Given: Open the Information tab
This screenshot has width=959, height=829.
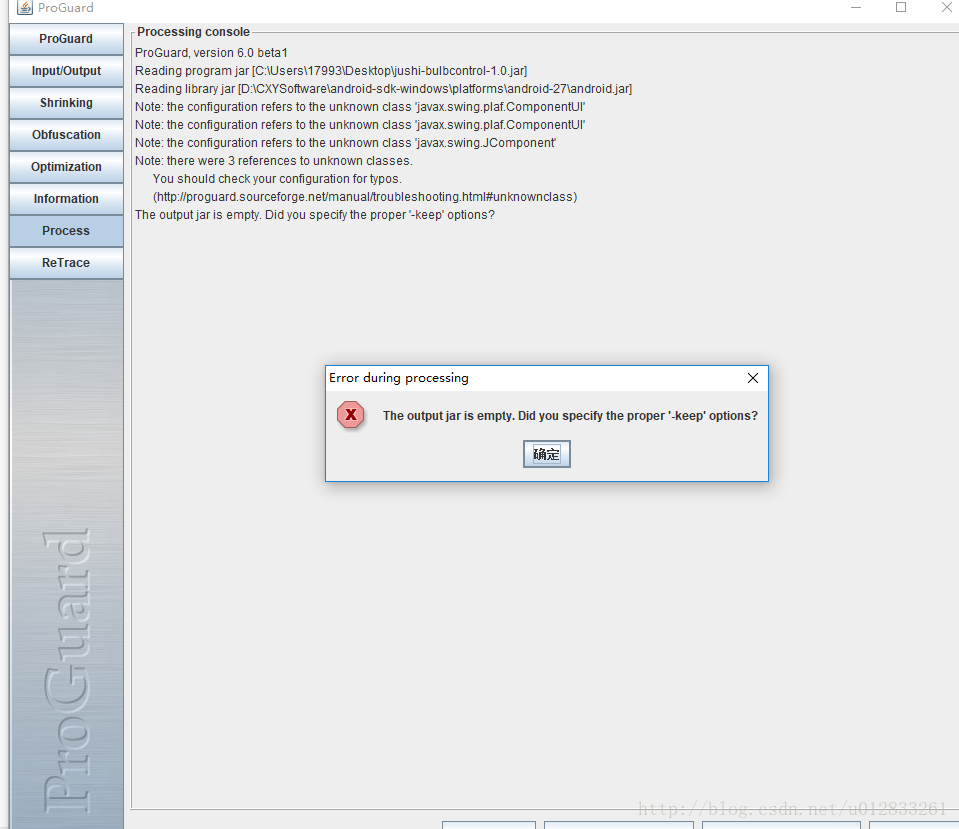Looking at the screenshot, I should 66,199.
